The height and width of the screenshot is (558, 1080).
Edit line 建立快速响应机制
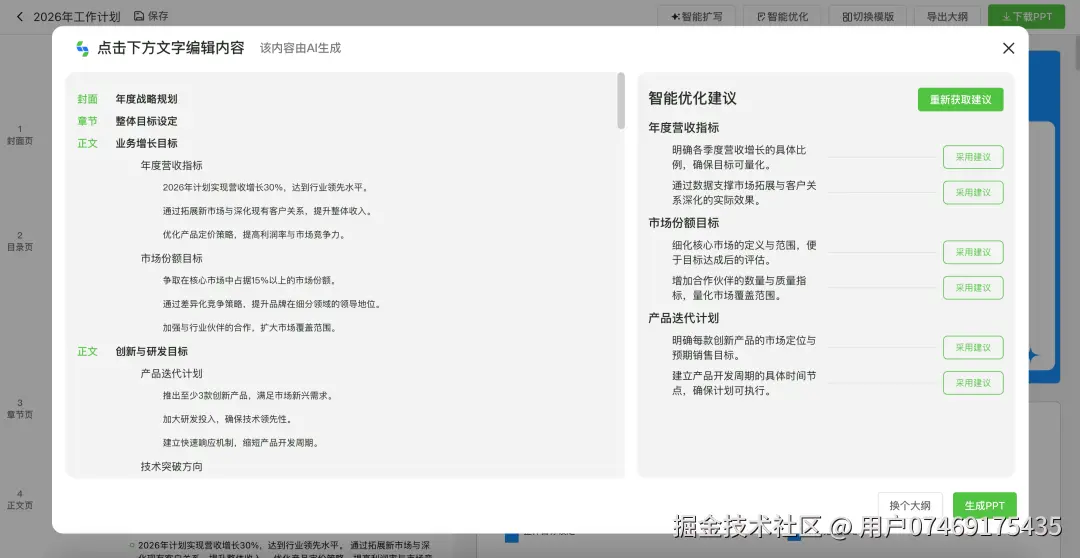[x=240, y=442]
